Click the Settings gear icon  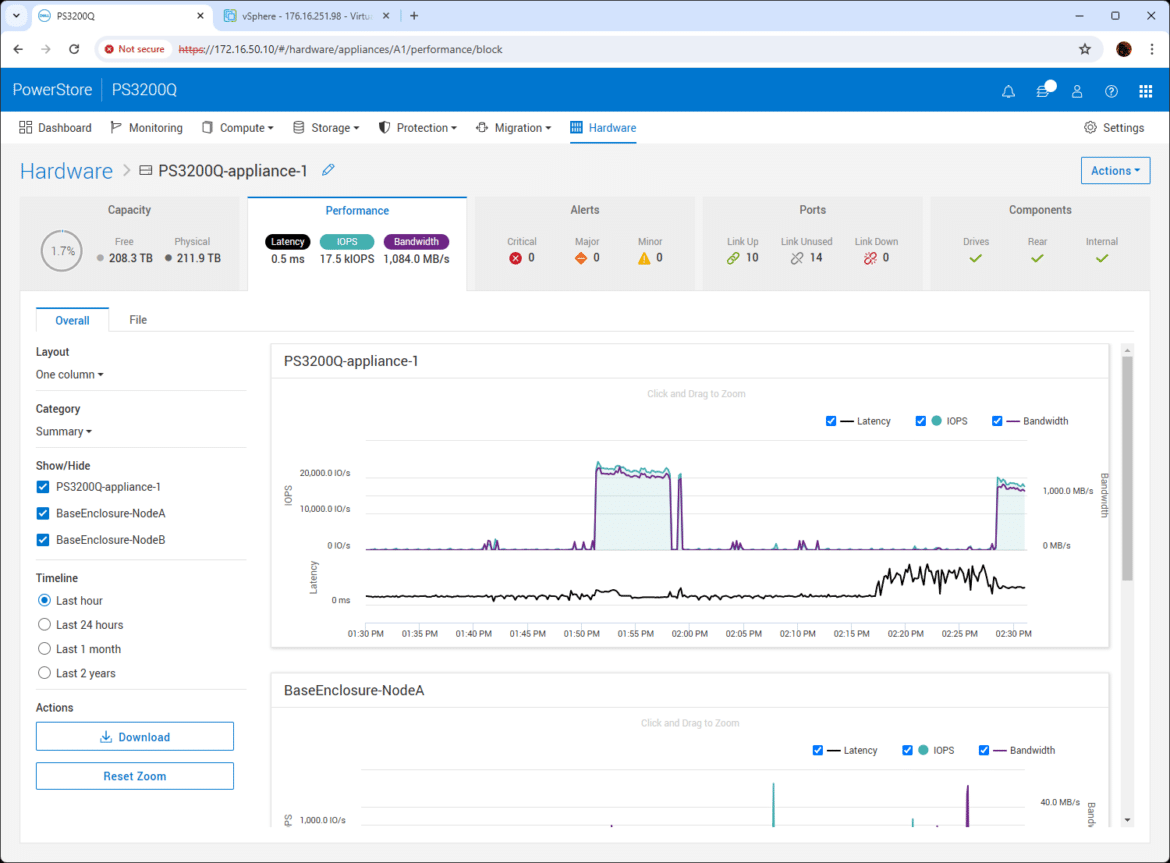(1089, 128)
